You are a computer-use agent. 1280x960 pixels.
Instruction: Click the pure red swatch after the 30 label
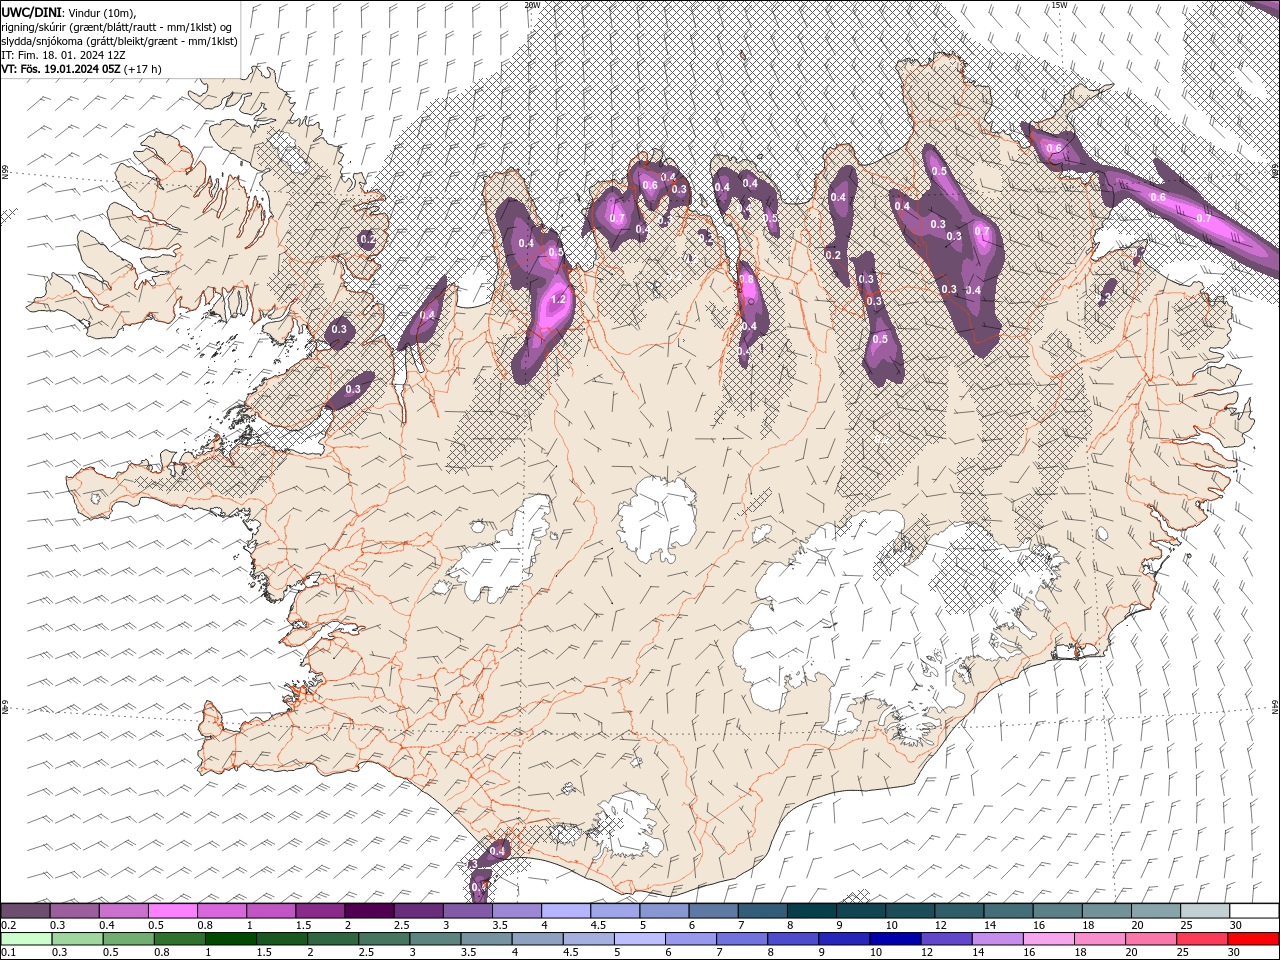click(x=1253, y=939)
